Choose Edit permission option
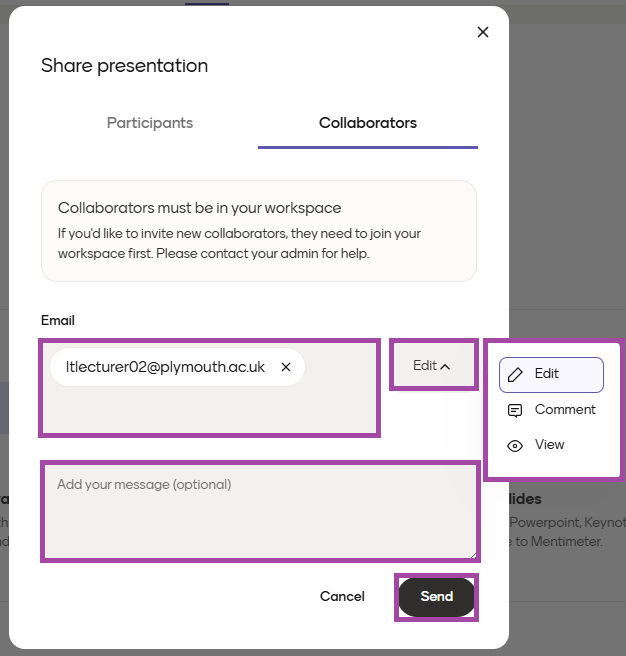 551,374
